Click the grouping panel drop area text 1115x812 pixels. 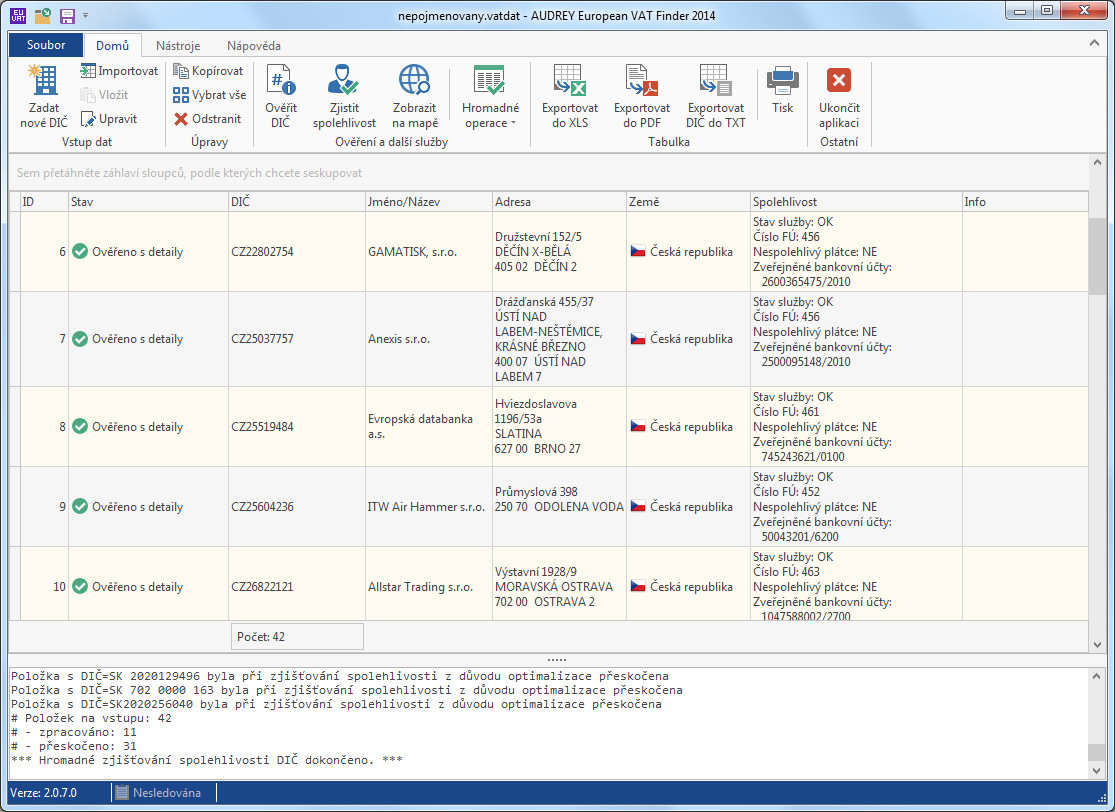(189, 173)
